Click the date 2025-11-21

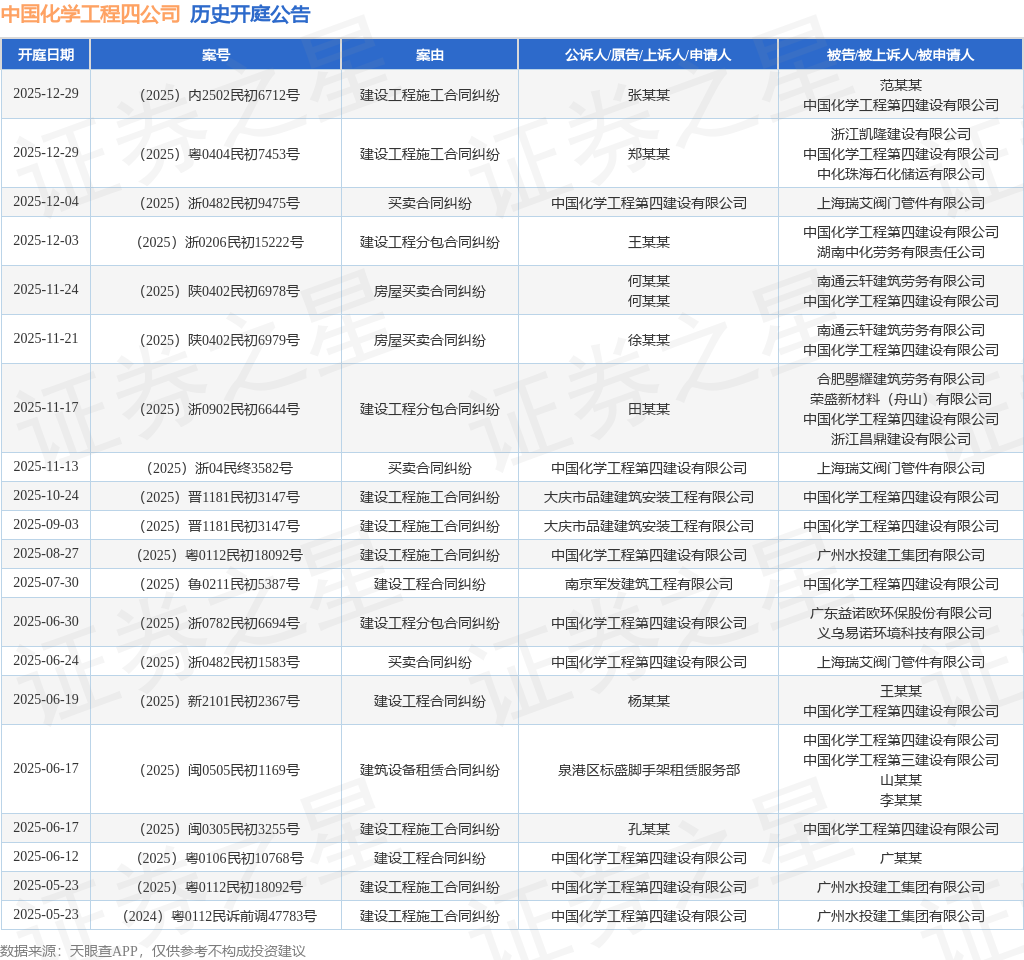pos(46,338)
